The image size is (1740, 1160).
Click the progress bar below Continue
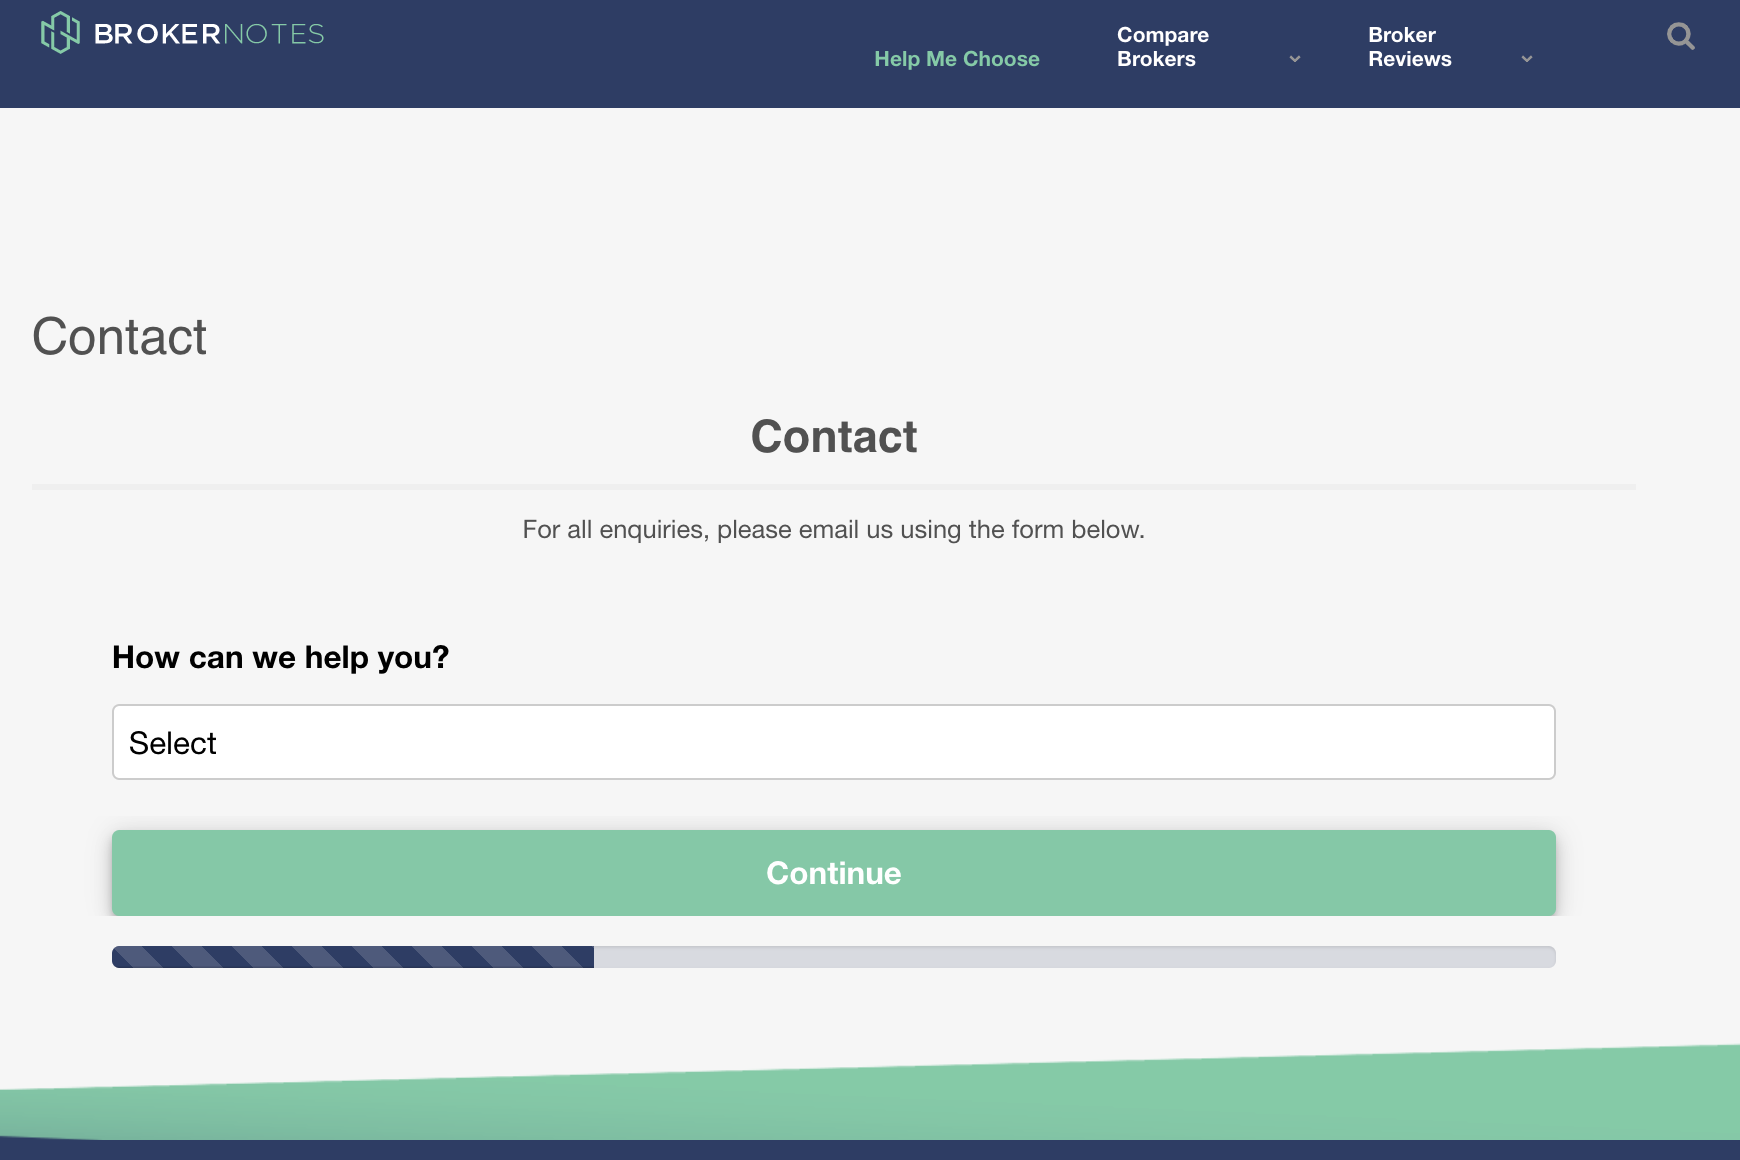(x=833, y=956)
